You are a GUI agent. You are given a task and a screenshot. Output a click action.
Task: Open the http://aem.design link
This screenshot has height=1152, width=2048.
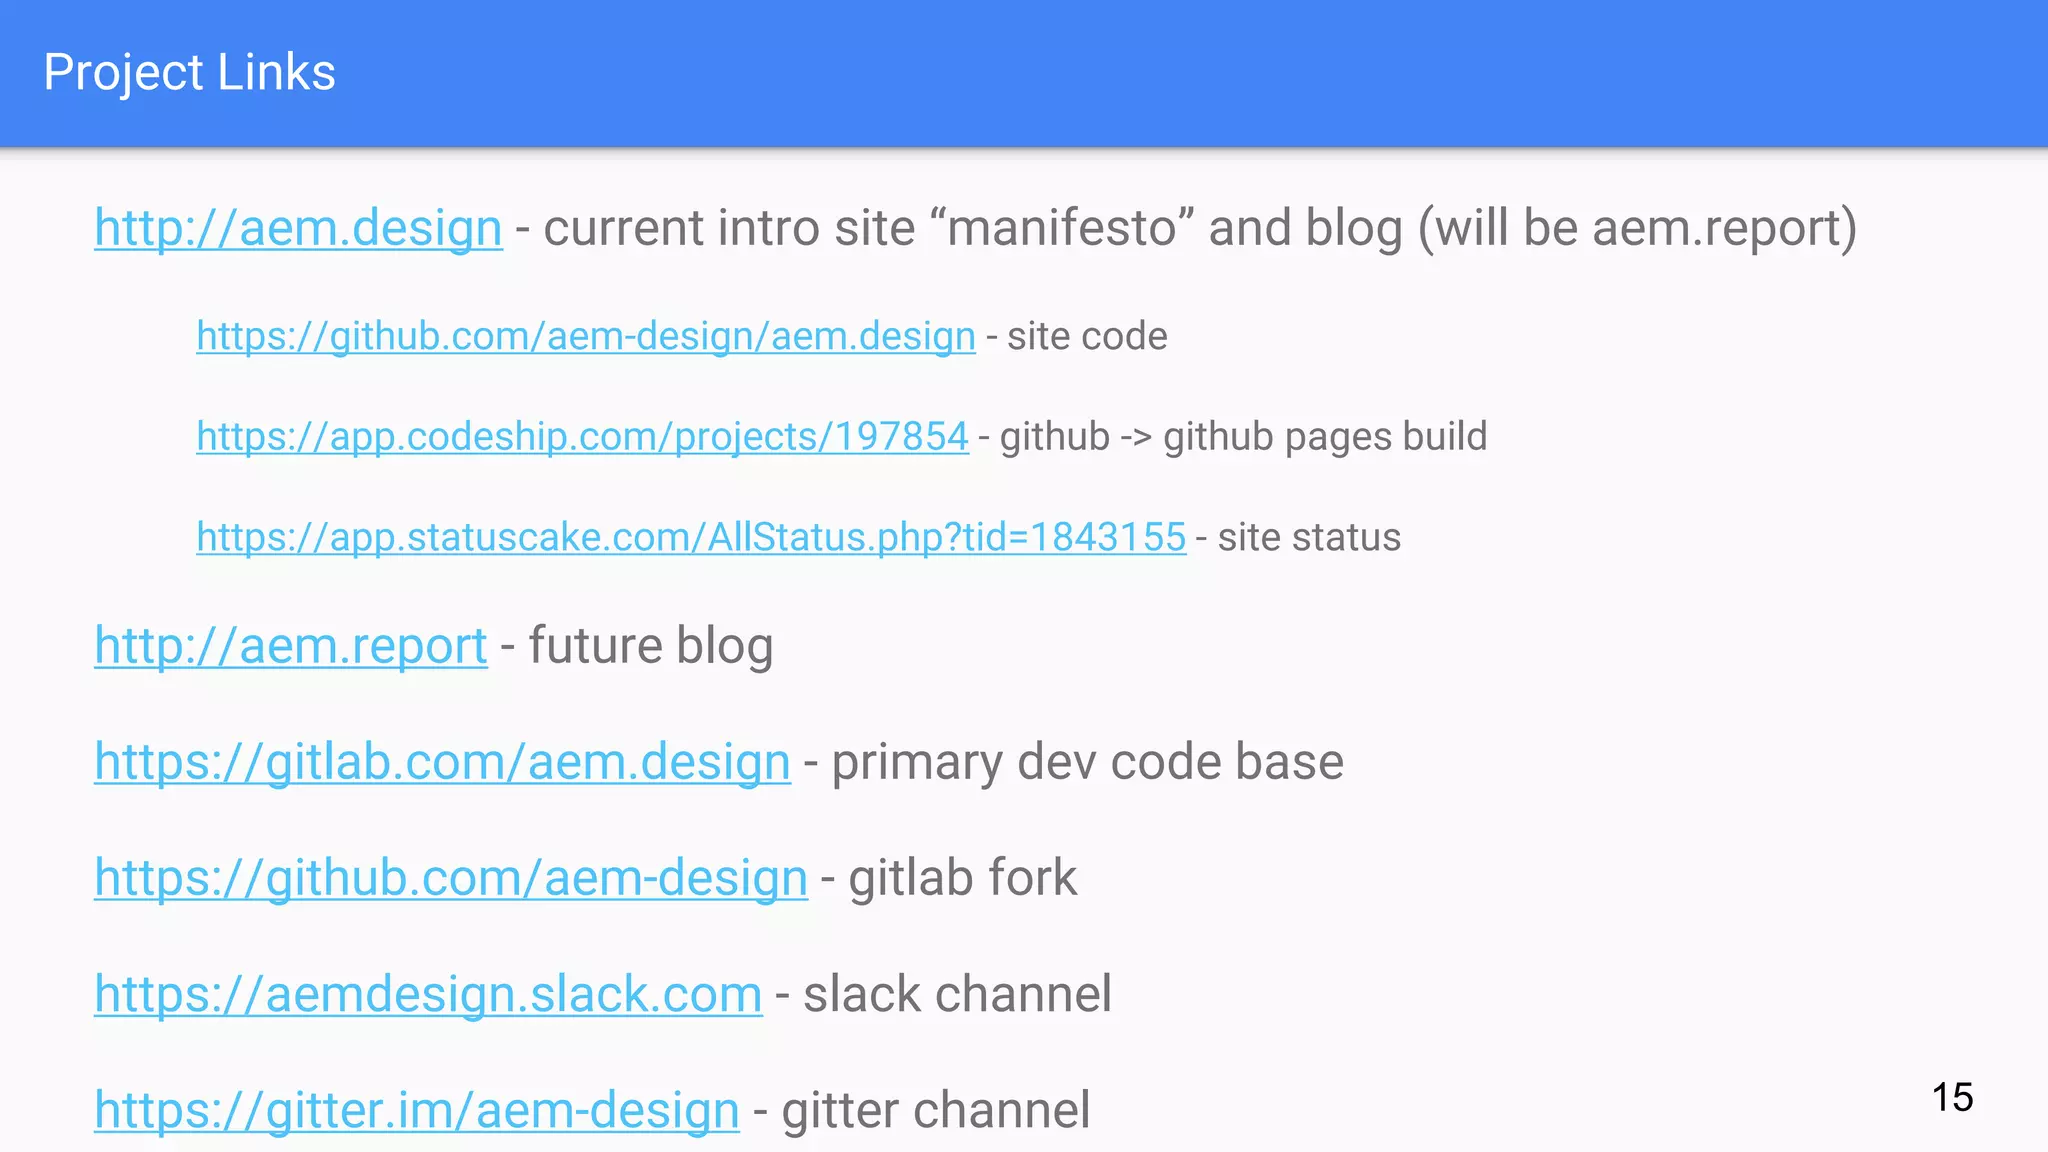tap(298, 228)
